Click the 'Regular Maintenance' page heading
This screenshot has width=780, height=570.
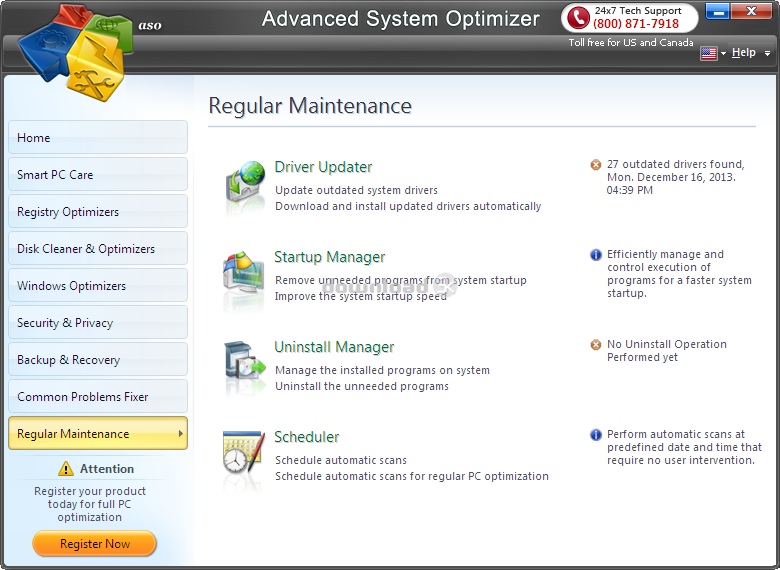[310, 105]
